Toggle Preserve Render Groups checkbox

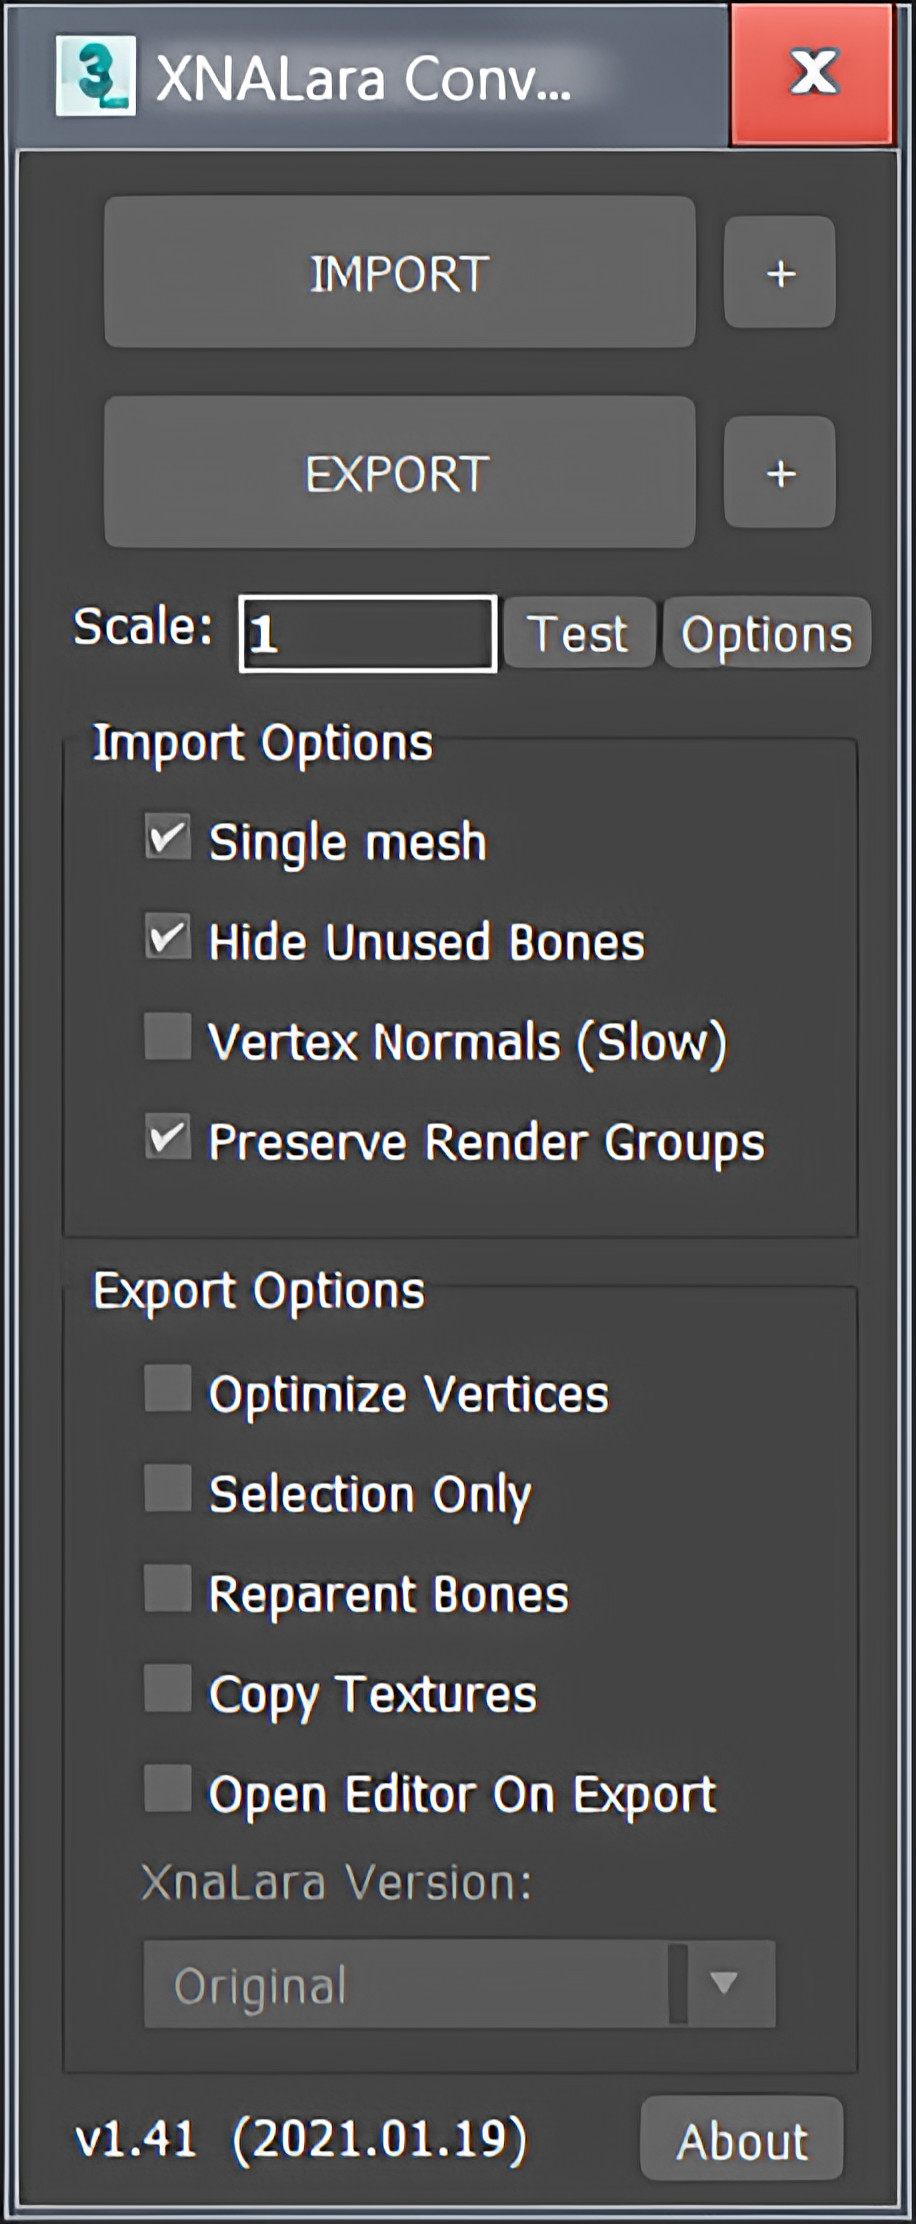point(168,1138)
